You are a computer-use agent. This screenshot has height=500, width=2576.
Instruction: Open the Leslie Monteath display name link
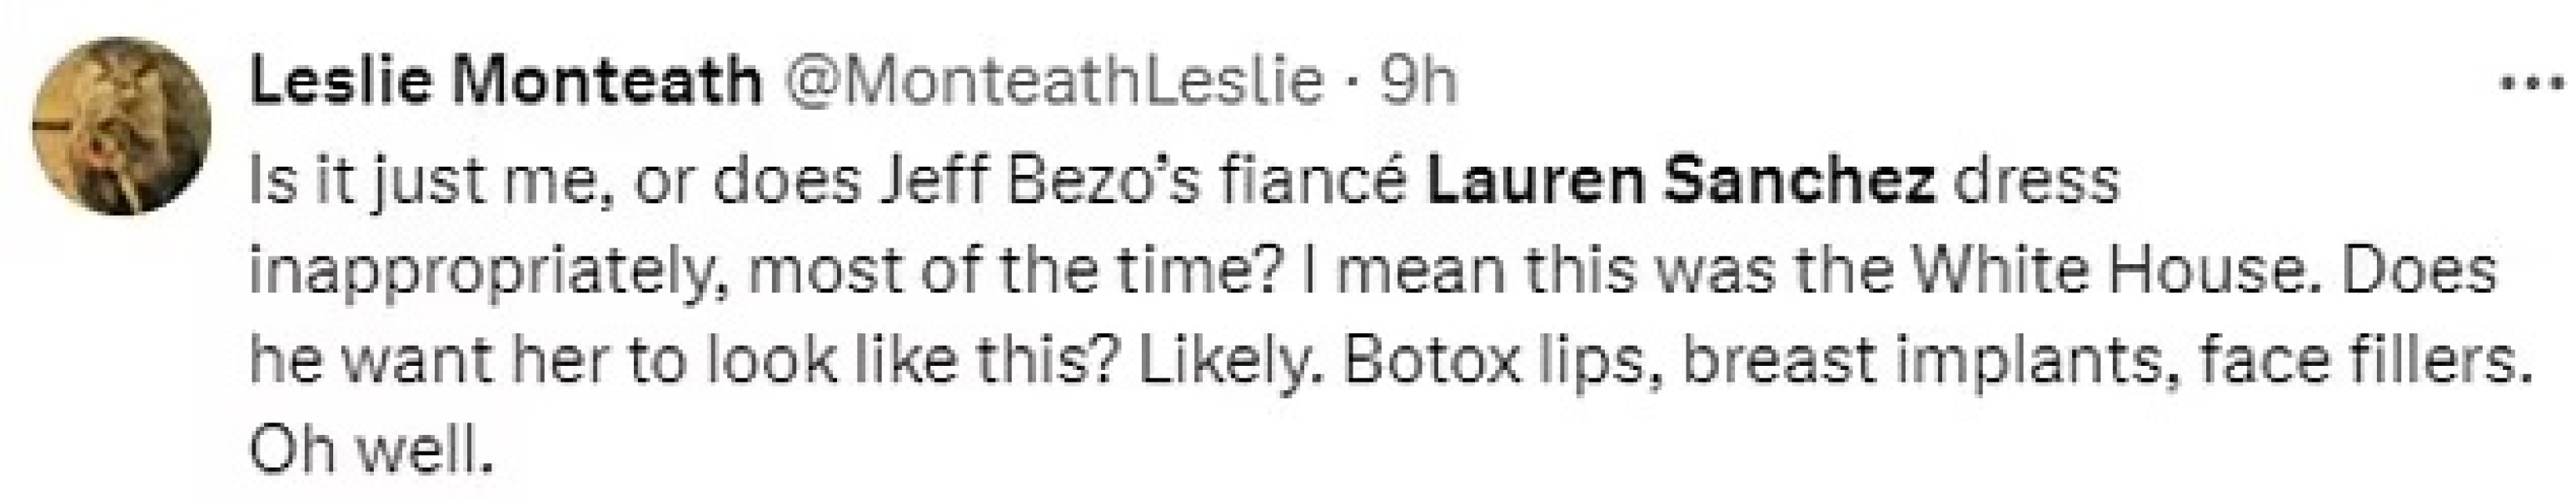pyautogui.click(x=505, y=82)
